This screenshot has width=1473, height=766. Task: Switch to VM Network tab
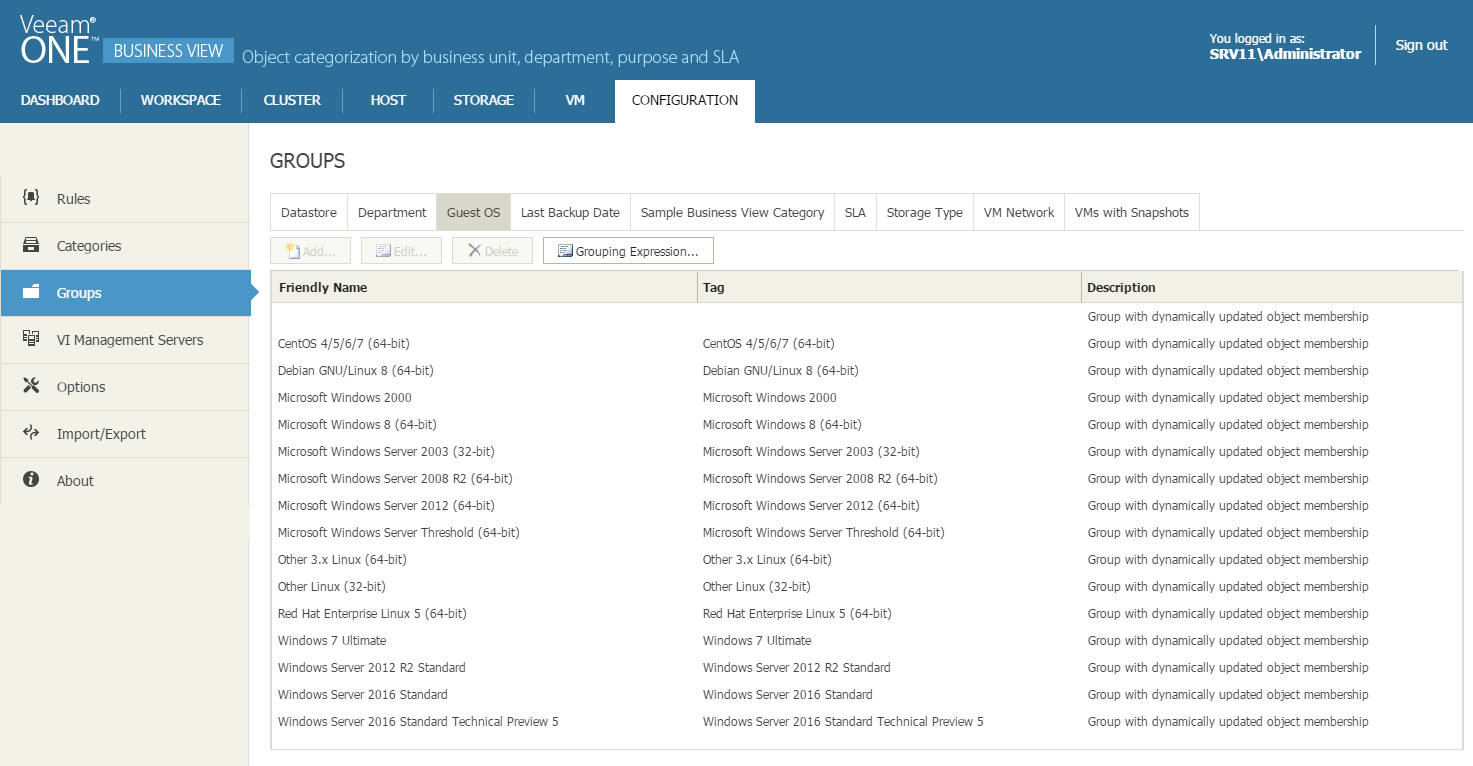coord(1019,212)
